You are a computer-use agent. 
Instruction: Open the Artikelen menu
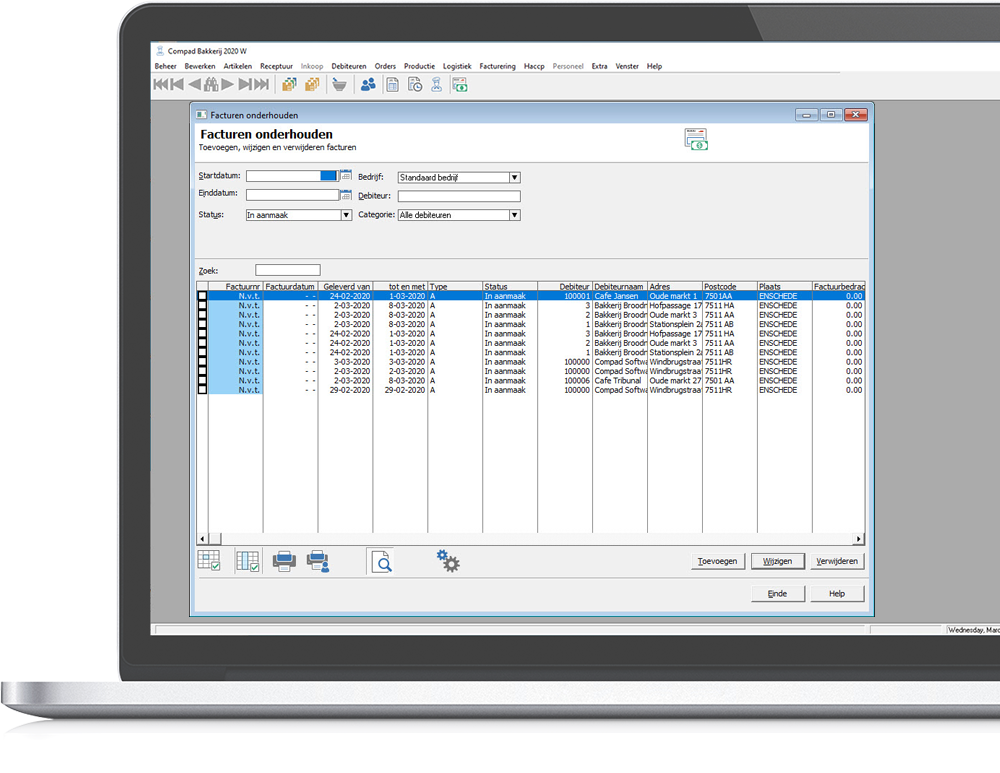click(237, 66)
